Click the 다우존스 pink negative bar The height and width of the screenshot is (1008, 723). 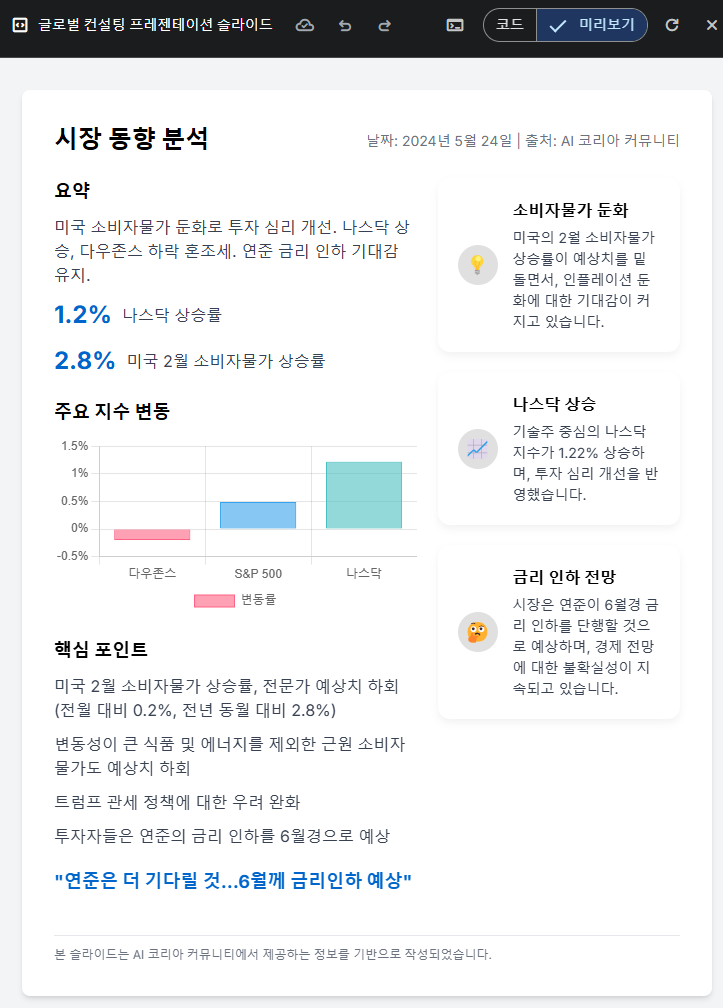click(152, 534)
